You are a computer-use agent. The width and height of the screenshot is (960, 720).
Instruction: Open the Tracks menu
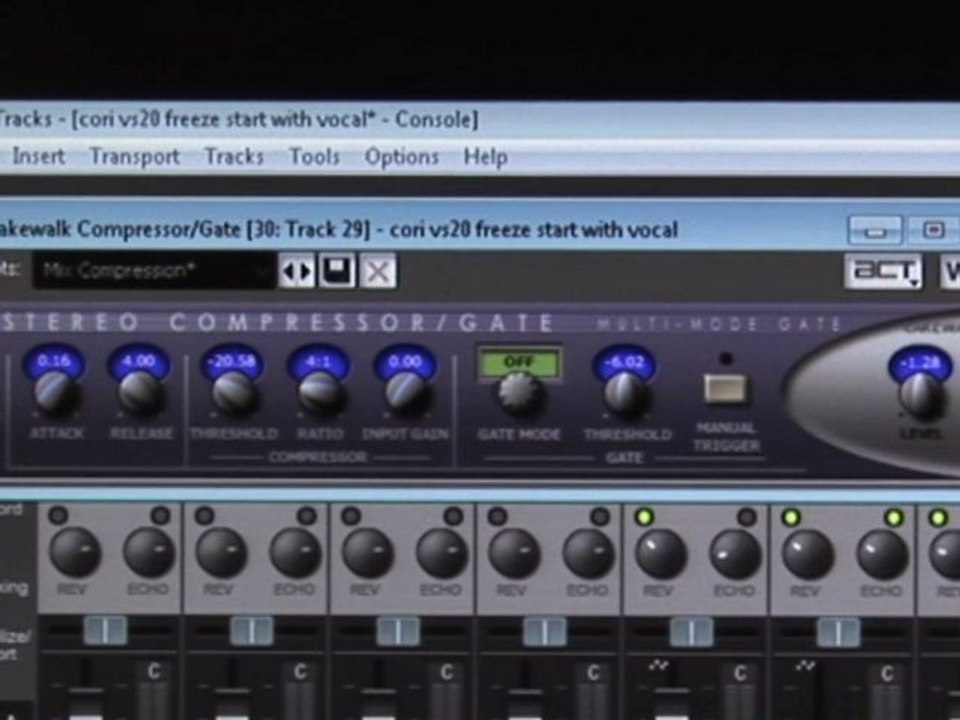pos(234,157)
